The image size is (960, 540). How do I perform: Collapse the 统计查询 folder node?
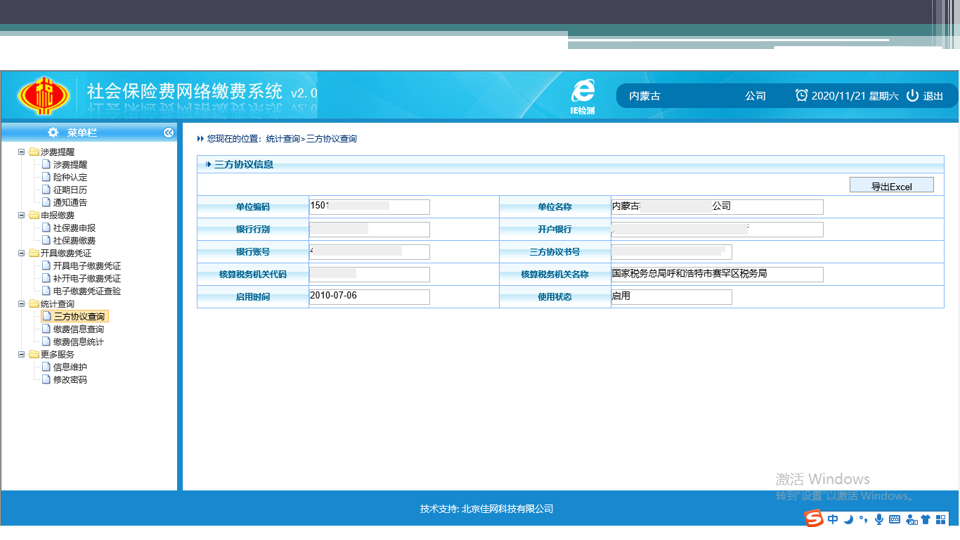[x=21, y=304]
